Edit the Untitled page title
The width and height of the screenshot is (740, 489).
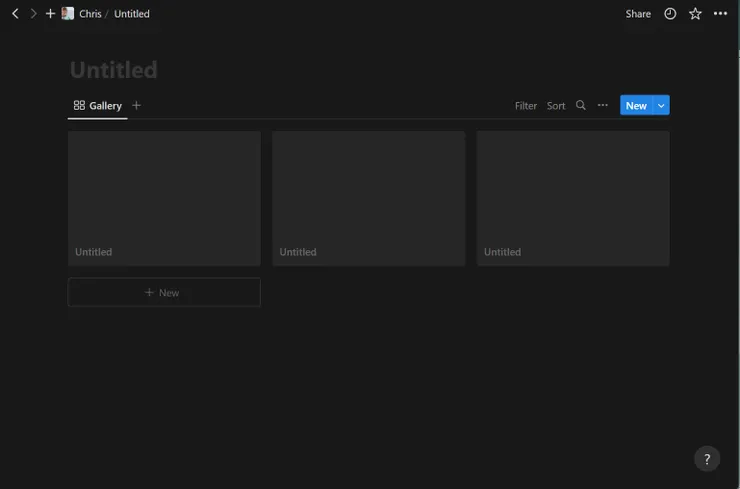point(113,70)
